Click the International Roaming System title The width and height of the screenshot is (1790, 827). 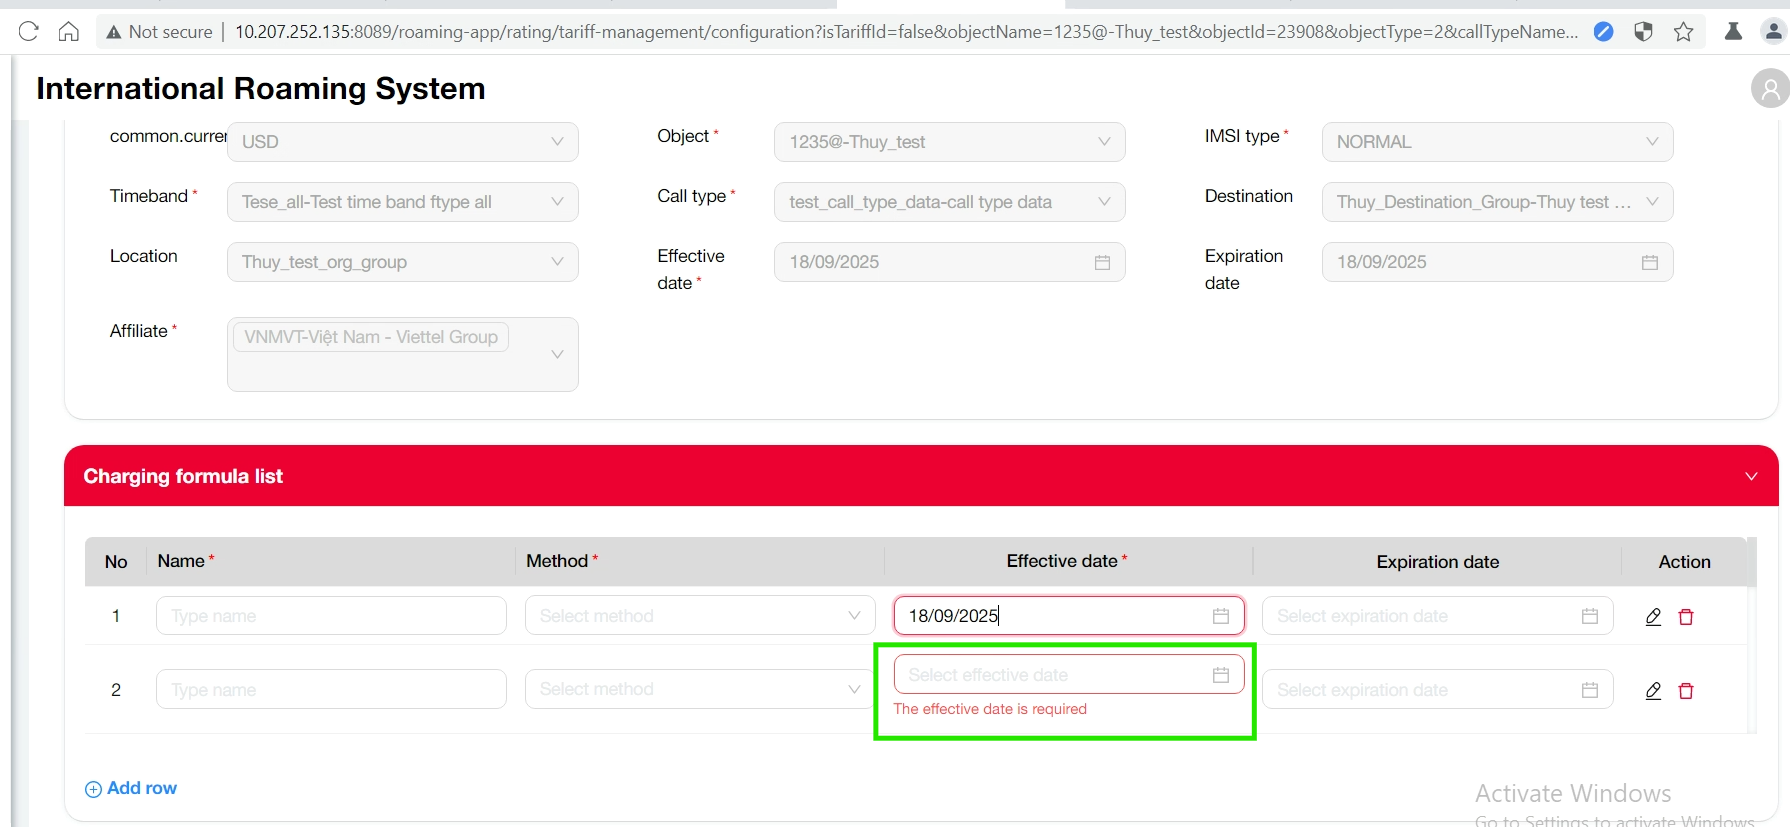coord(260,89)
